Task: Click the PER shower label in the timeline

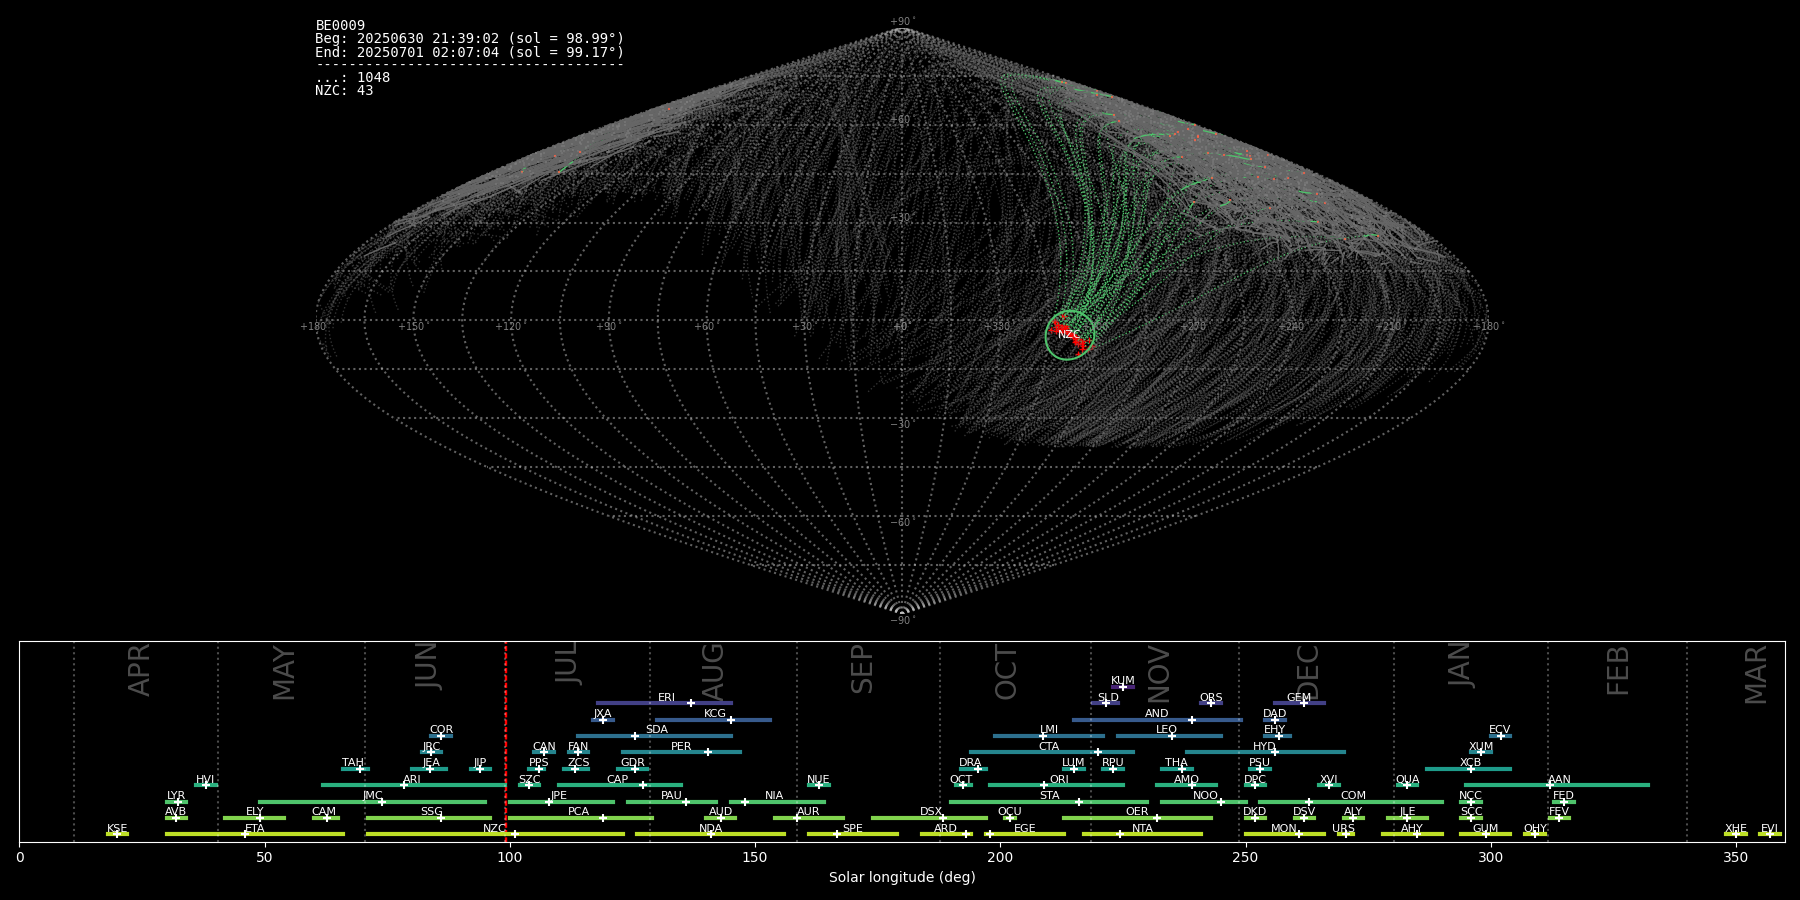Action: pos(681,747)
